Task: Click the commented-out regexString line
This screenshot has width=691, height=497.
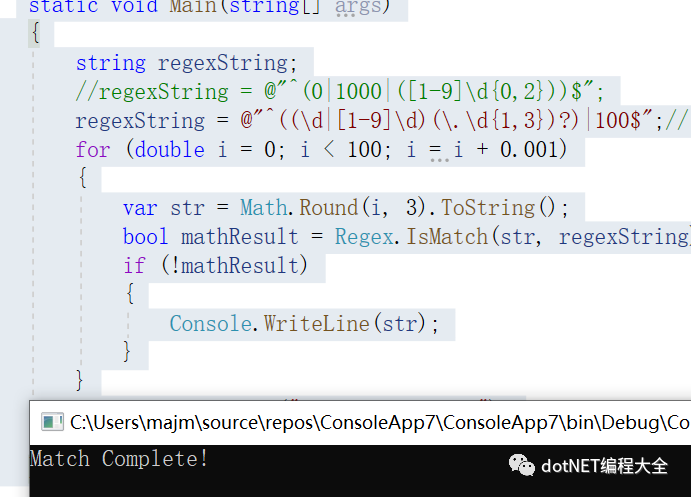Action: [339, 92]
